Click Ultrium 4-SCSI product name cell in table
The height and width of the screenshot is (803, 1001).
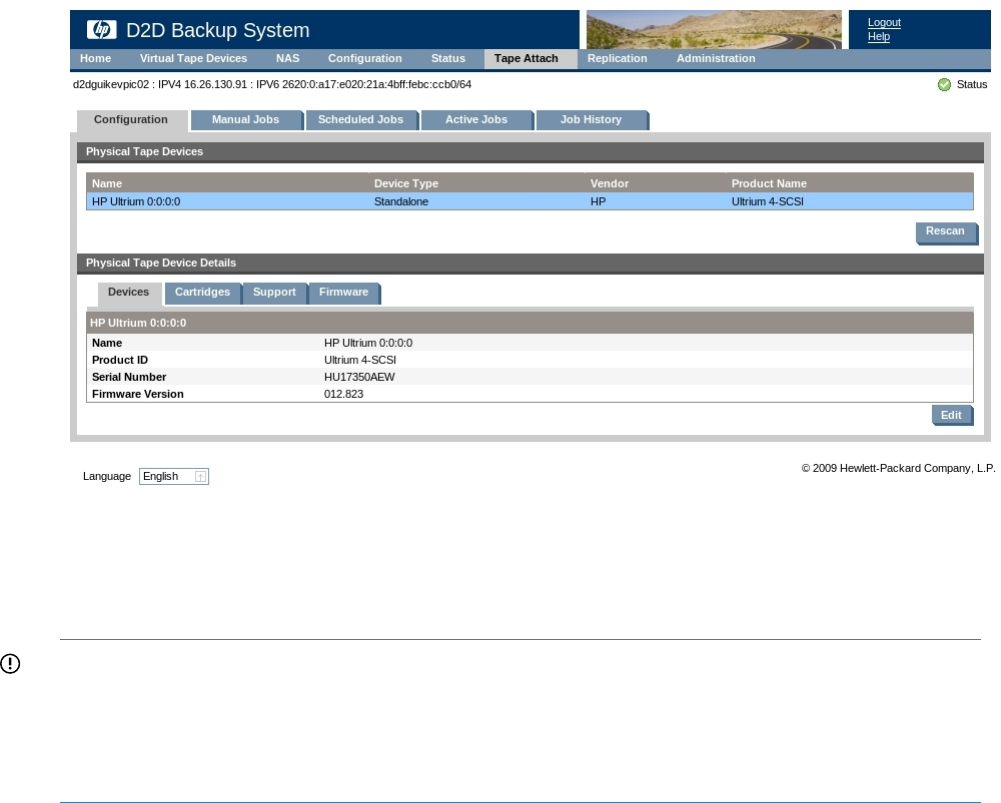pos(767,202)
